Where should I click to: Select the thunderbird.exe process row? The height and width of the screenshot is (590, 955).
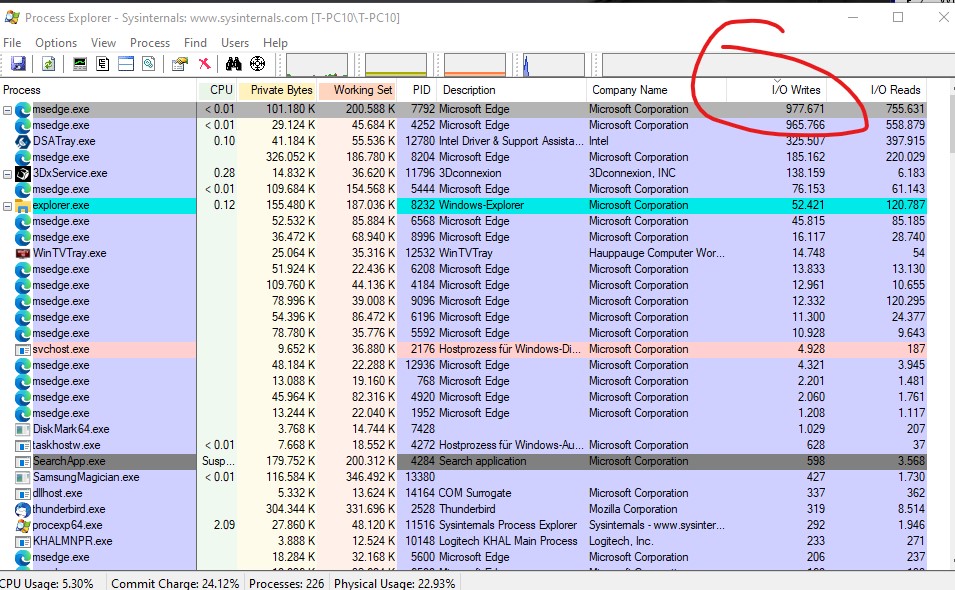tap(463, 510)
